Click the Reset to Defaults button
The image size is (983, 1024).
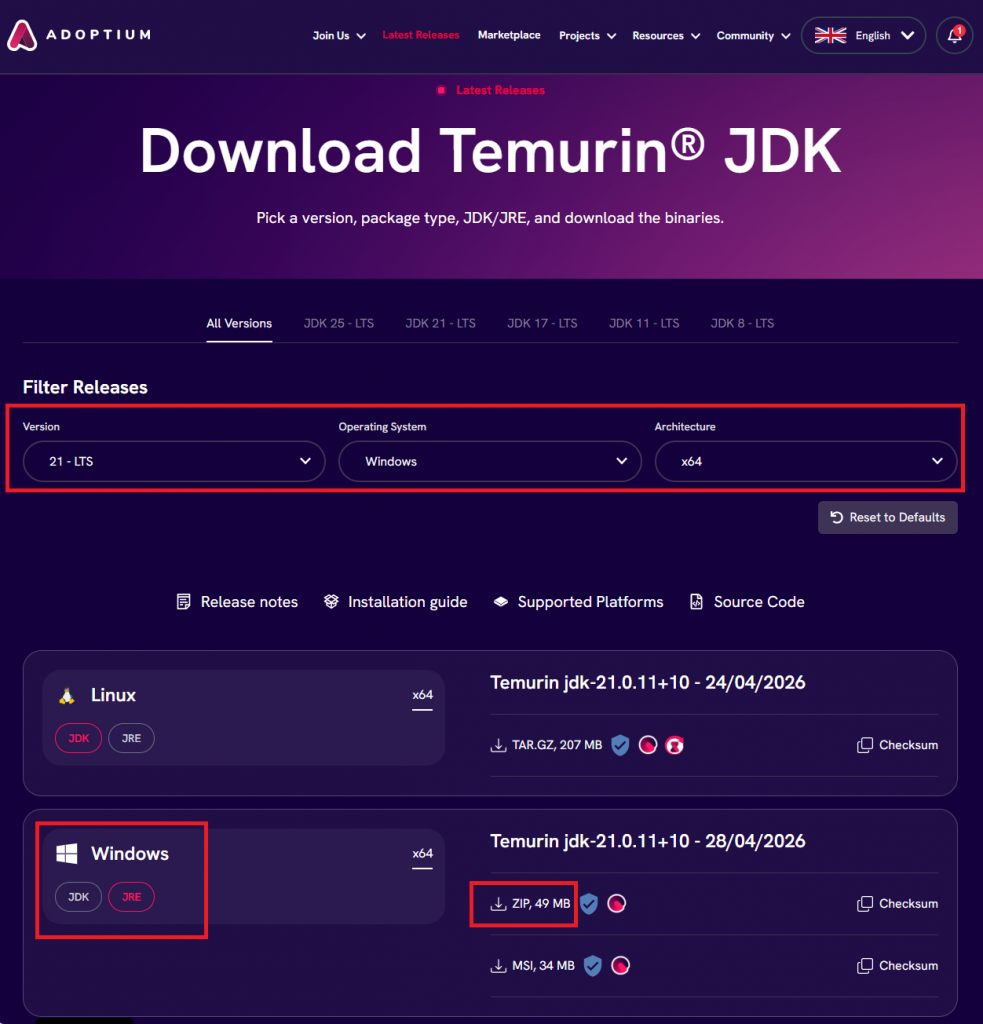(x=888, y=517)
